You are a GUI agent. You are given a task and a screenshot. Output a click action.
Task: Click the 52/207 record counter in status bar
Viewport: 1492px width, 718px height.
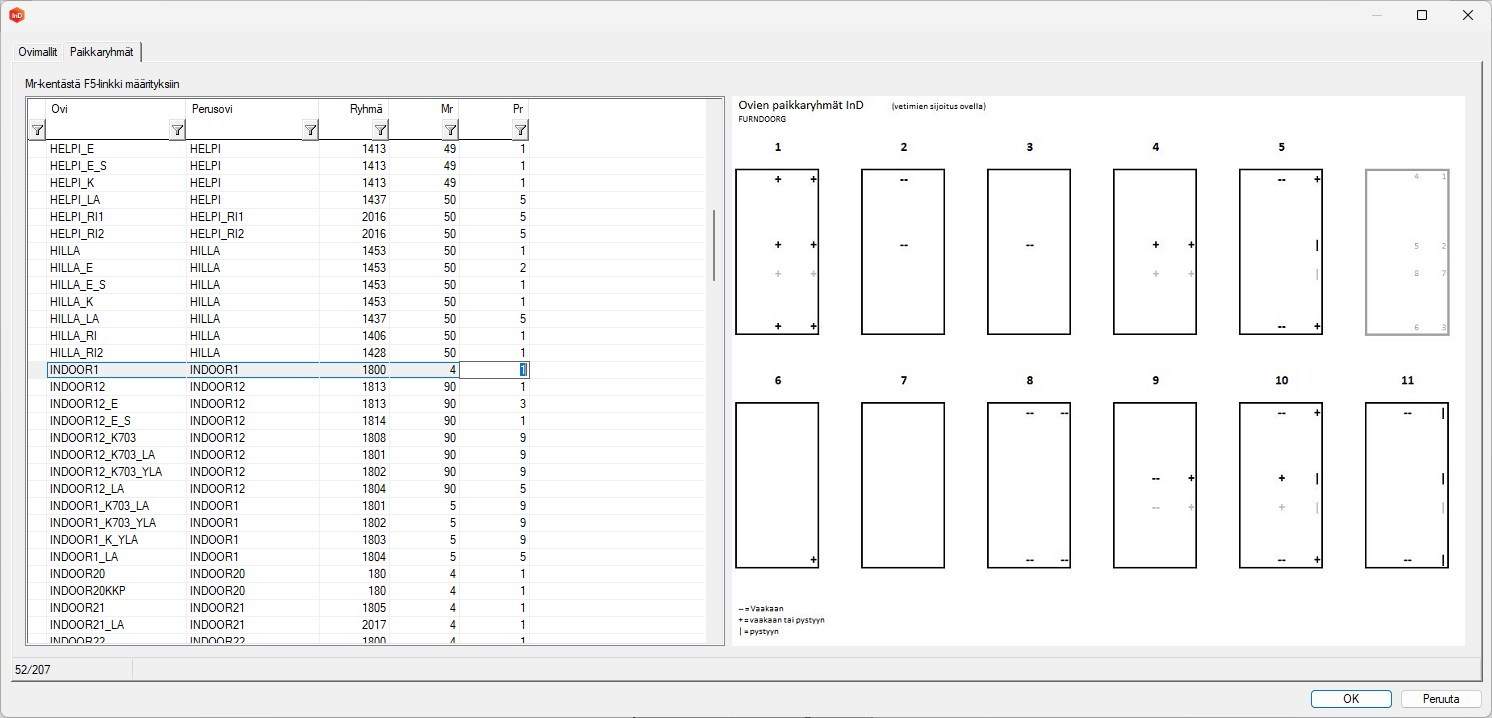[33, 669]
